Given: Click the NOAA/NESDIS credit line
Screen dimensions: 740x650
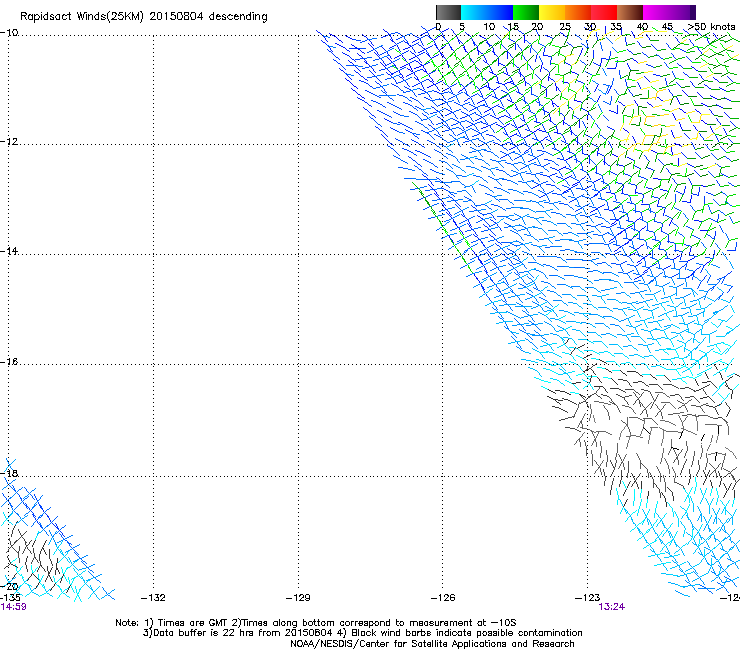Looking at the screenshot, I should tap(432, 644).
